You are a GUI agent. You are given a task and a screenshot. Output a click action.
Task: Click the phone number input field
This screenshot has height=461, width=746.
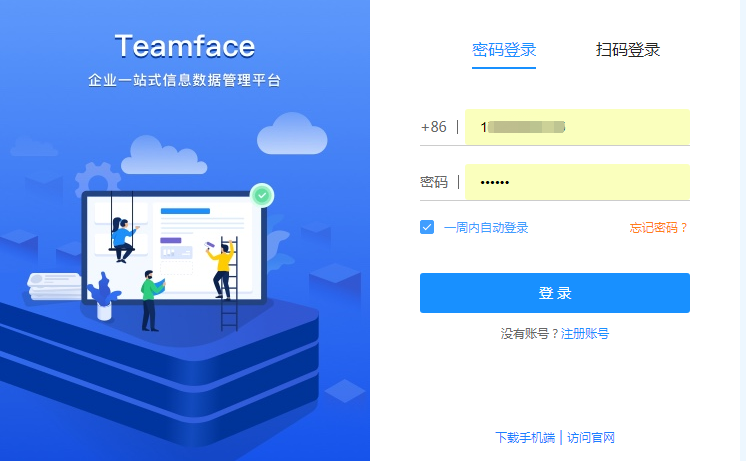[x=577, y=127]
